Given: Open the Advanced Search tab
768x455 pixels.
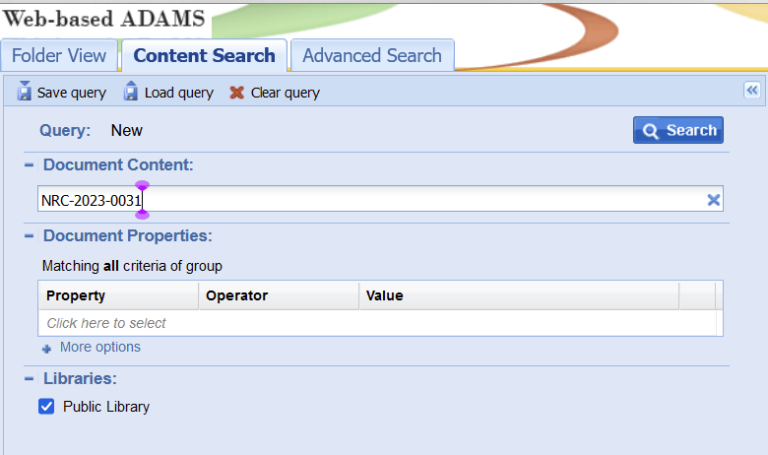Looking at the screenshot, I should pos(372,56).
